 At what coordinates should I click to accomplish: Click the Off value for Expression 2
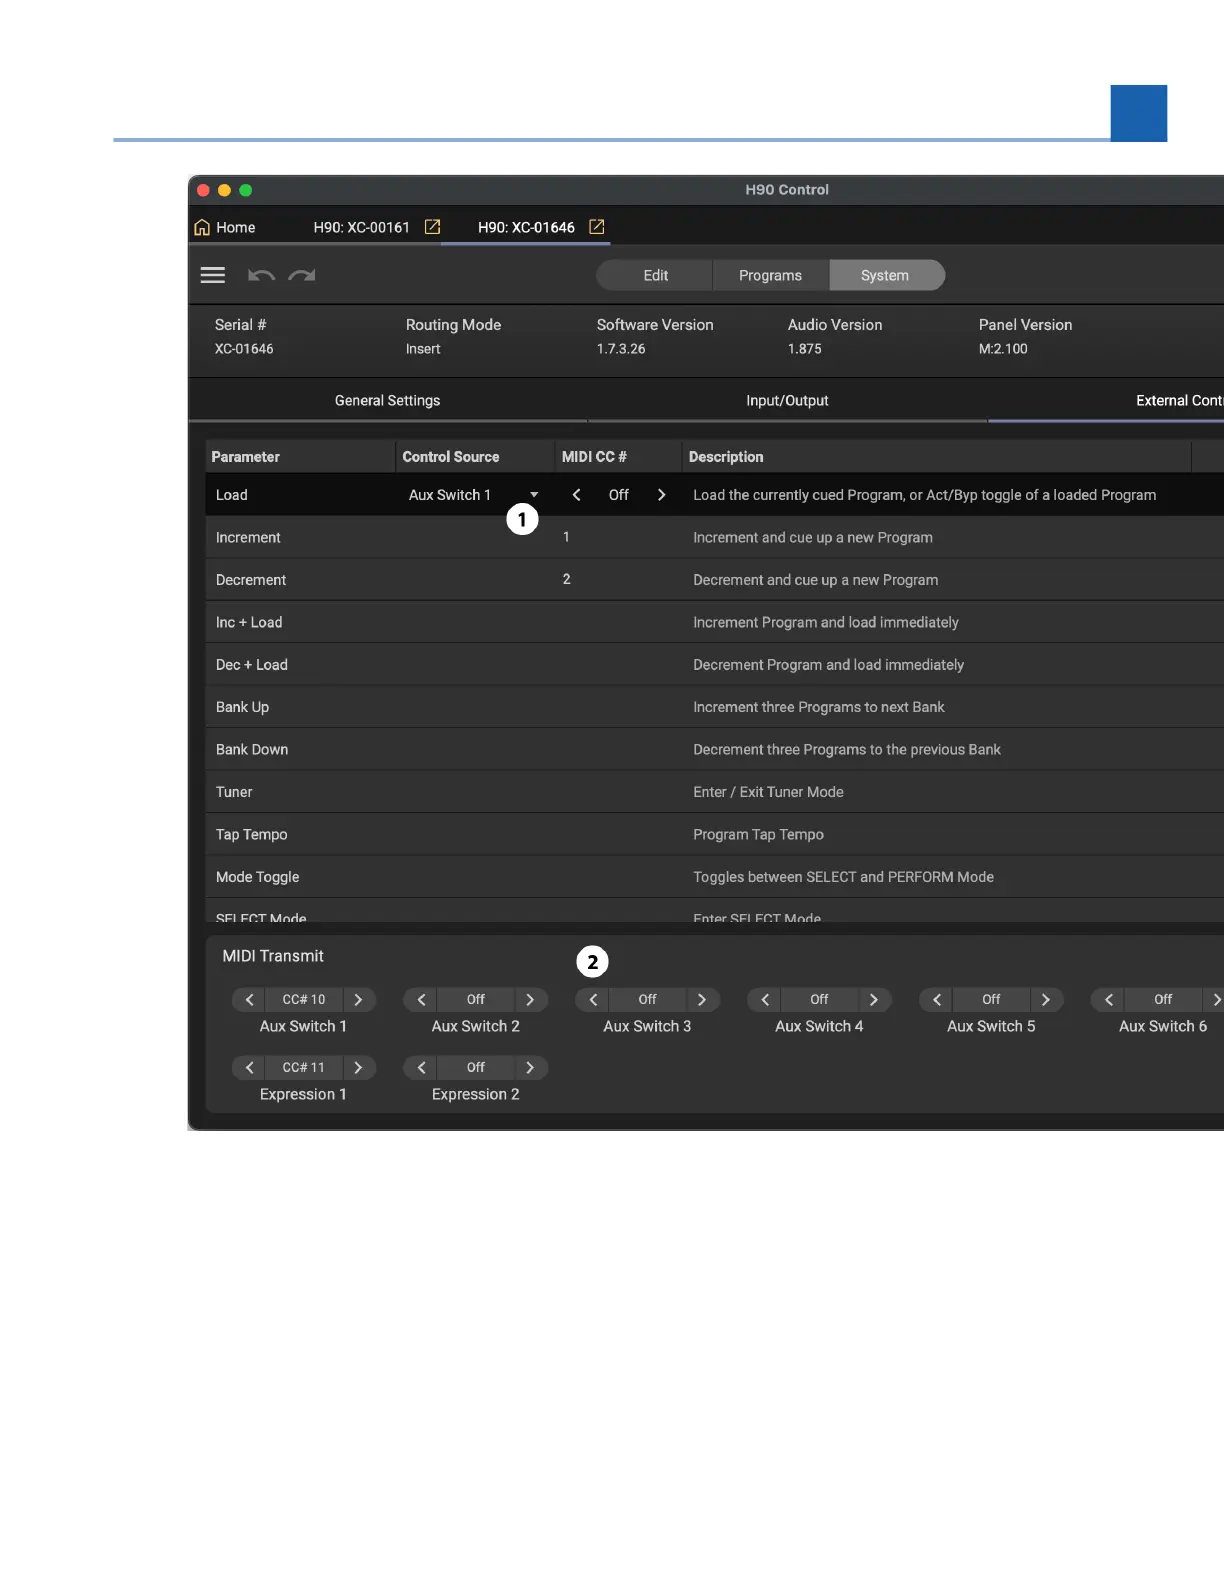pos(476,1068)
